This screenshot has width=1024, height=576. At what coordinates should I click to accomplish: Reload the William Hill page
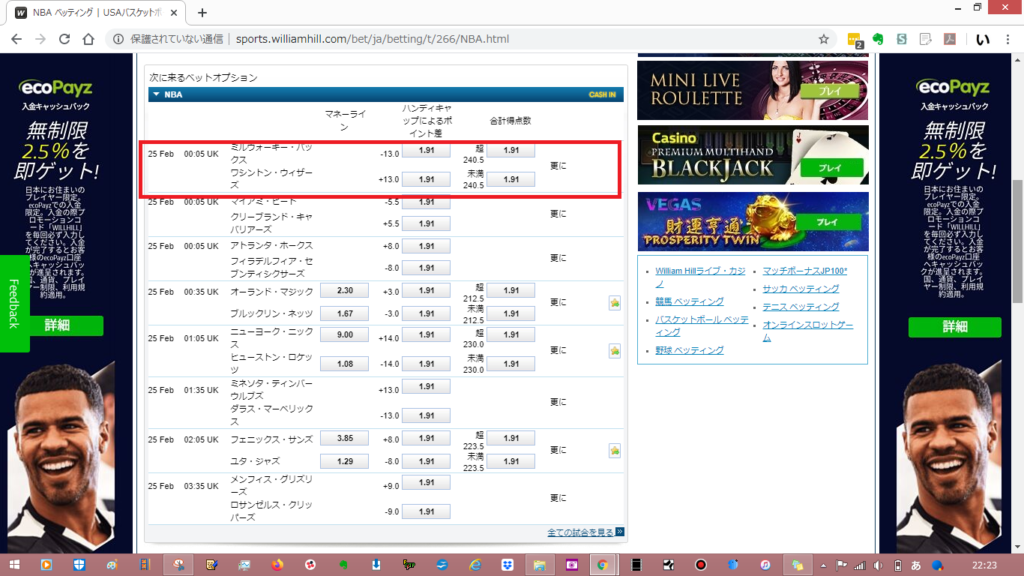click(64, 39)
